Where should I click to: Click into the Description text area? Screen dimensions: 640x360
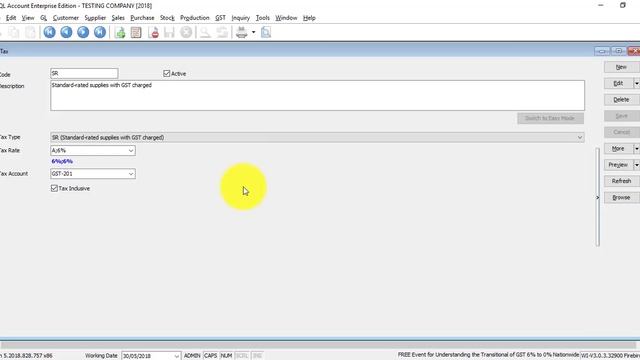tap(317, 96)
